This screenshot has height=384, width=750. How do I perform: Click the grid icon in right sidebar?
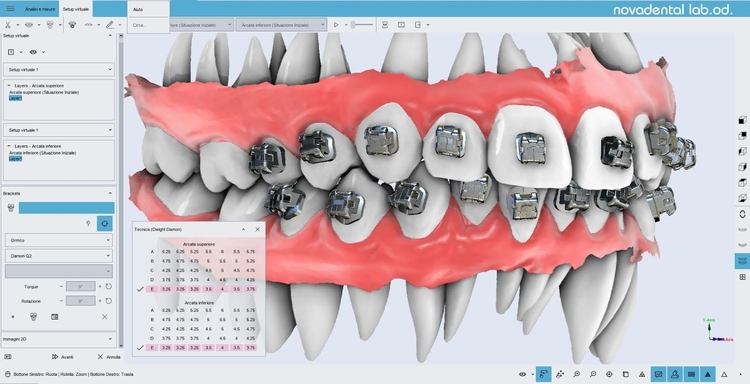pyautogui.click(x=742, y=277)
